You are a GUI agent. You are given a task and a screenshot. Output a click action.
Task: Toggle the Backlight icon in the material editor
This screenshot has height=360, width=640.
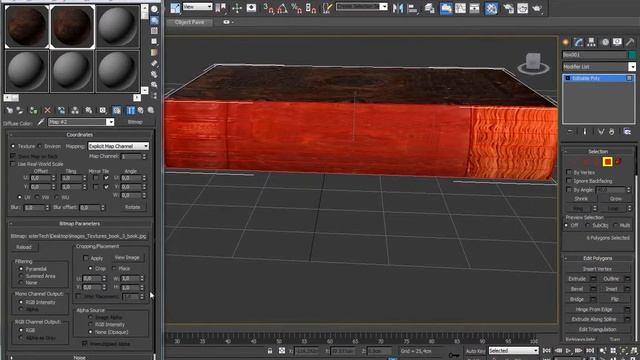[x=154, y=20]
